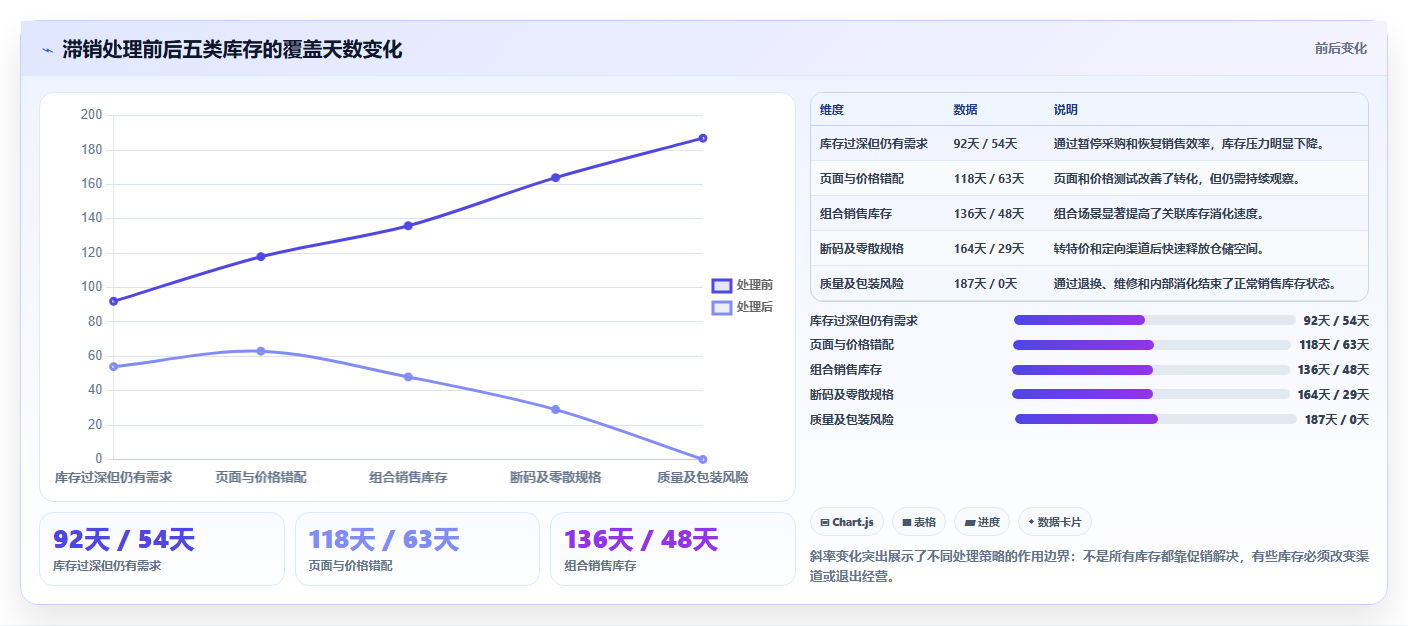Select the 处理后 data point at 组合销售库存
The height and width of the screenshot is (626, 1408).
click(408, 377)
